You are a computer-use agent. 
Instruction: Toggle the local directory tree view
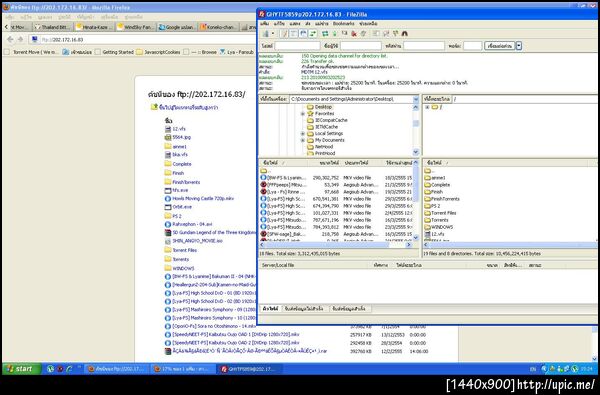click(293, 34)
